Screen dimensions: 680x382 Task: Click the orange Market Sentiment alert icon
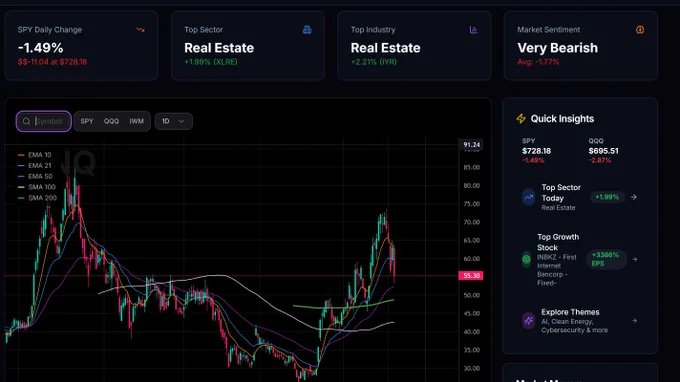tap(640, 30)
